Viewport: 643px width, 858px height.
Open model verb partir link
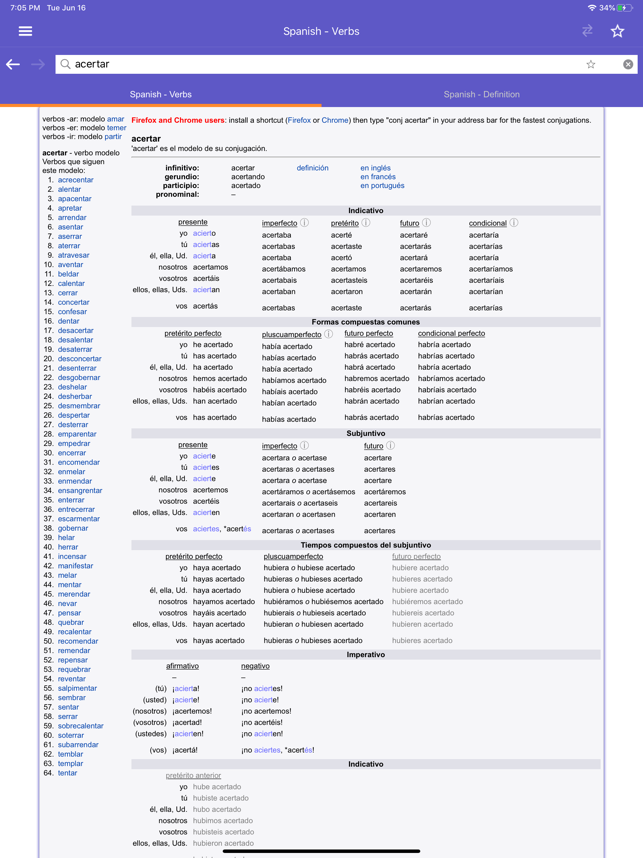click(113, 136)
